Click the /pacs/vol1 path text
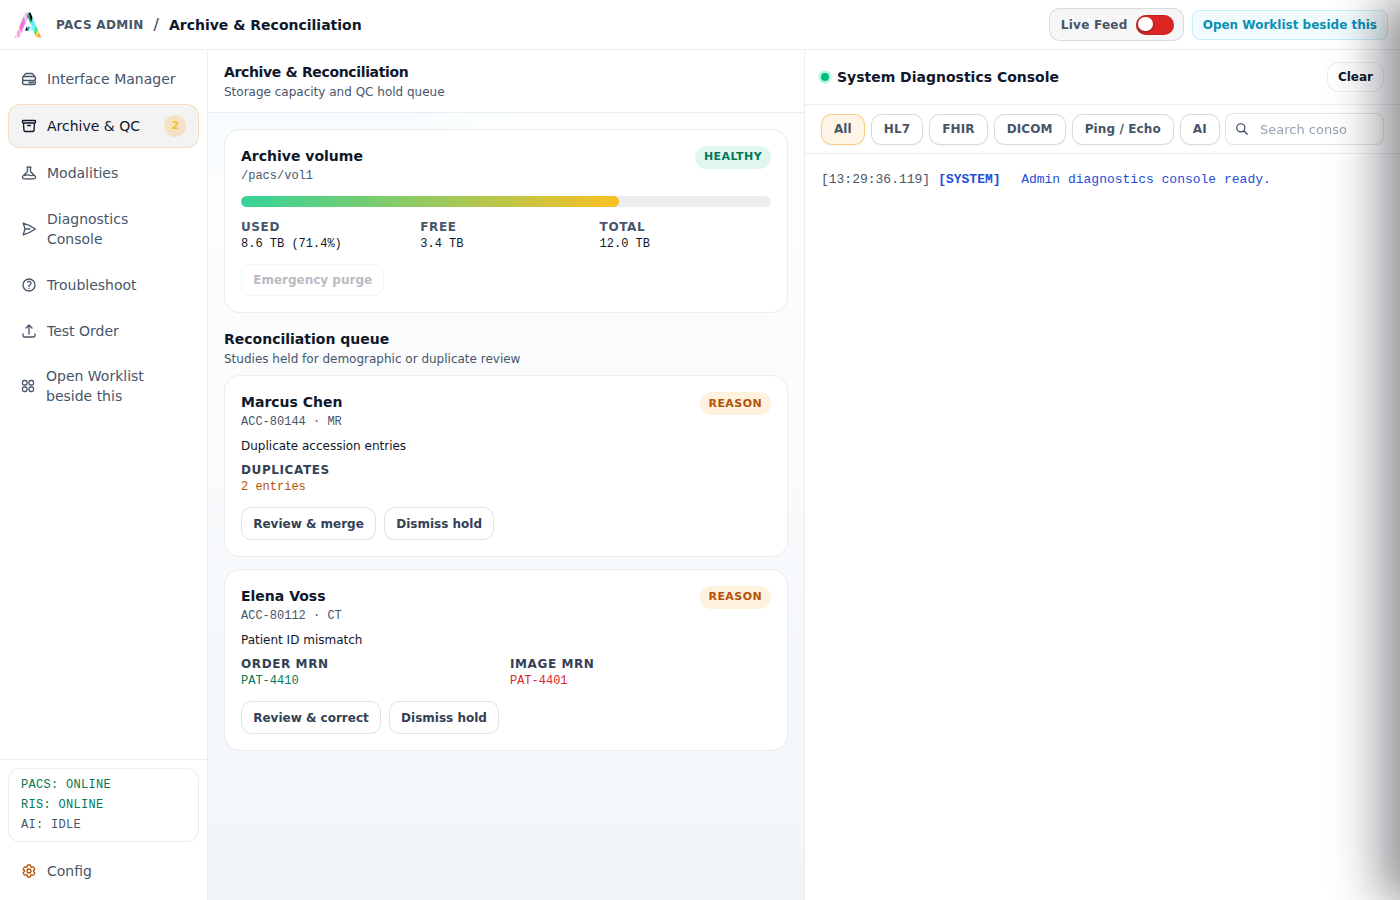Image resolution: width=1400 pixels, height=900 pixels. pos(277,175)
